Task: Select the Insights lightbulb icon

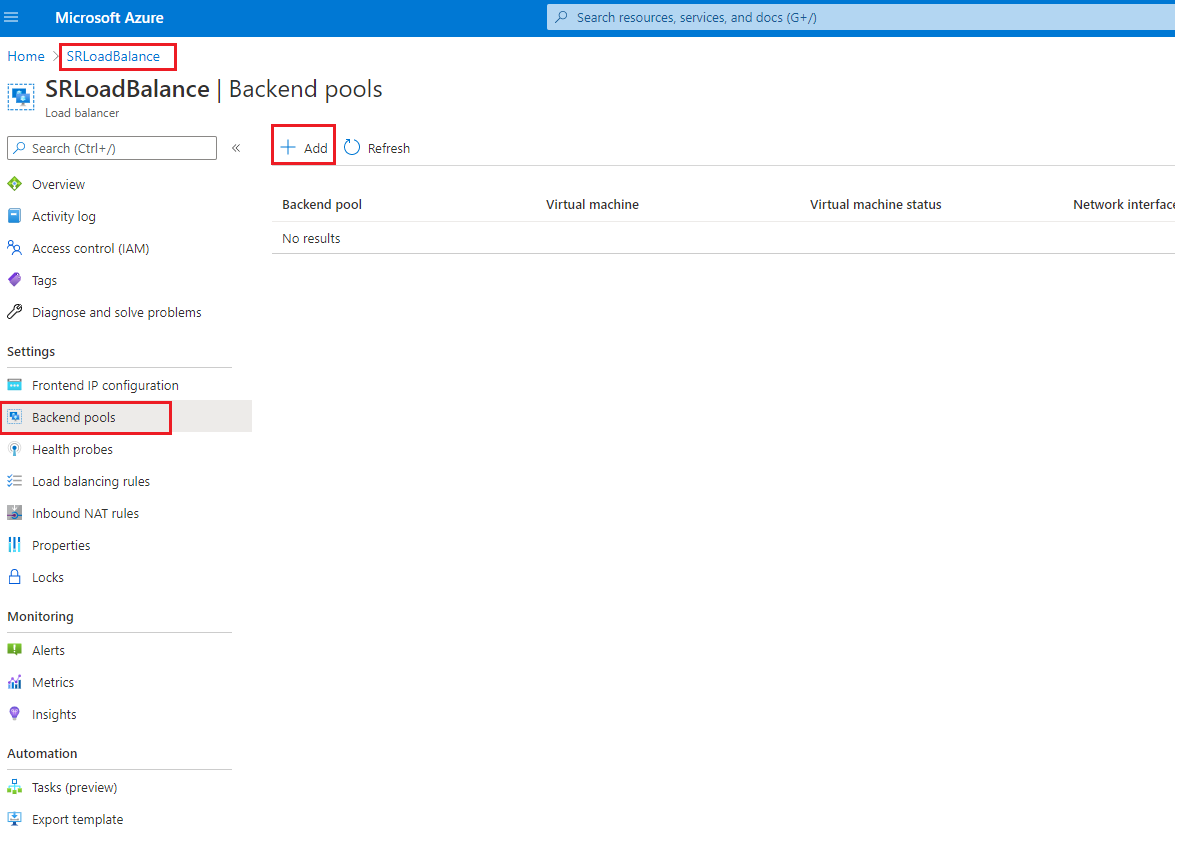Action: (15, 714)
